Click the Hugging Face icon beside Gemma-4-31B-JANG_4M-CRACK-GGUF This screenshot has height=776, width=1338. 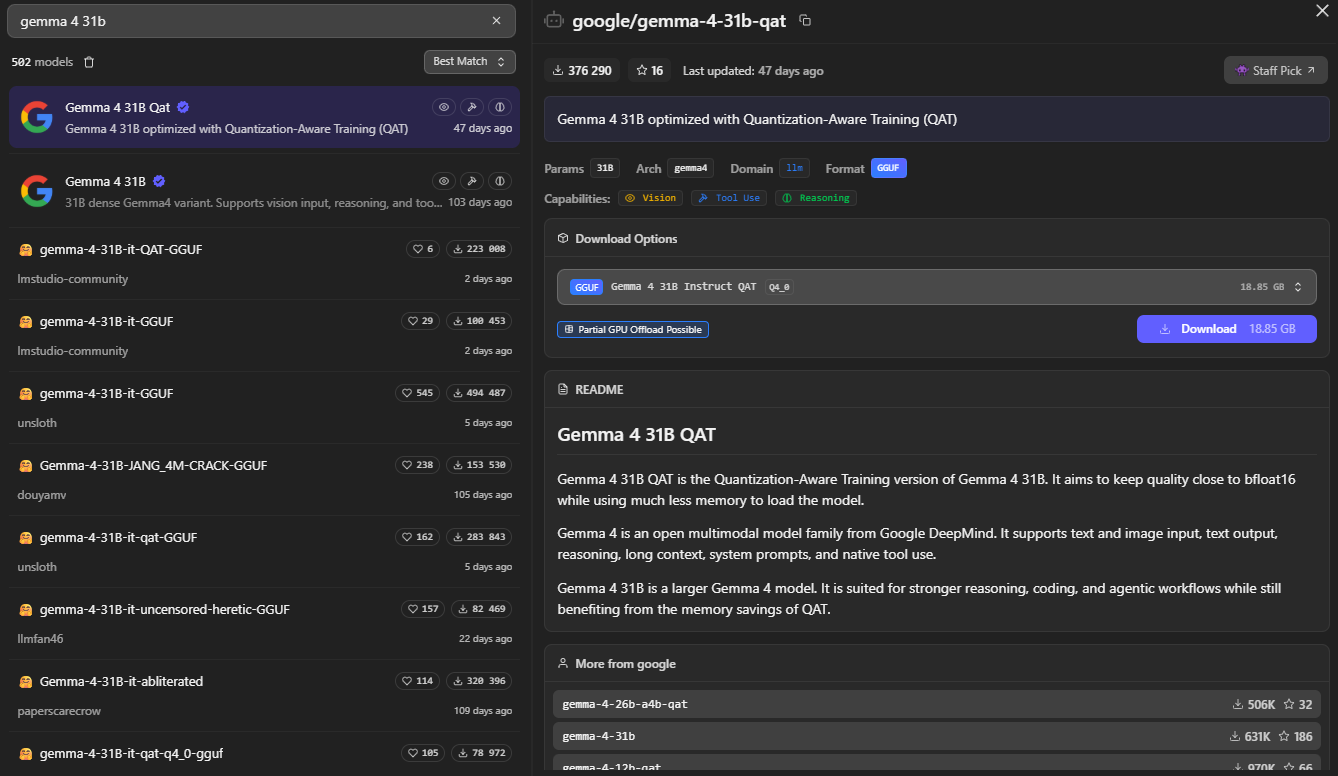point(25,466)
